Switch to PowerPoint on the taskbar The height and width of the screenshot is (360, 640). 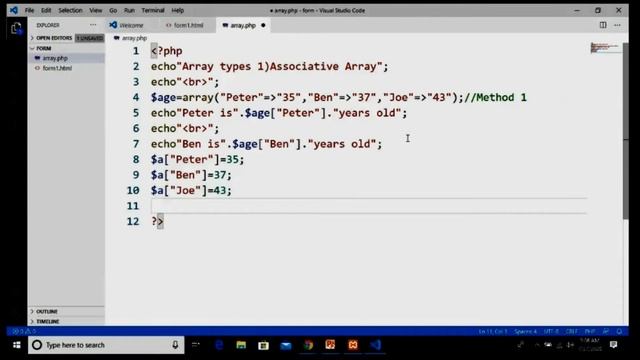point(330,345)
